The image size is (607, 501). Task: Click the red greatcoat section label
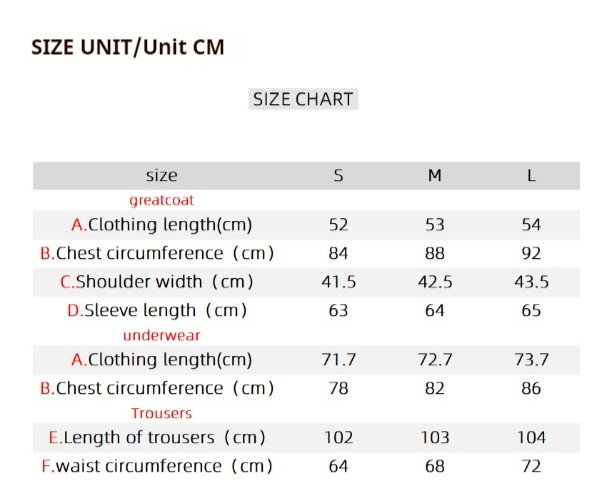tap(161, 200)
